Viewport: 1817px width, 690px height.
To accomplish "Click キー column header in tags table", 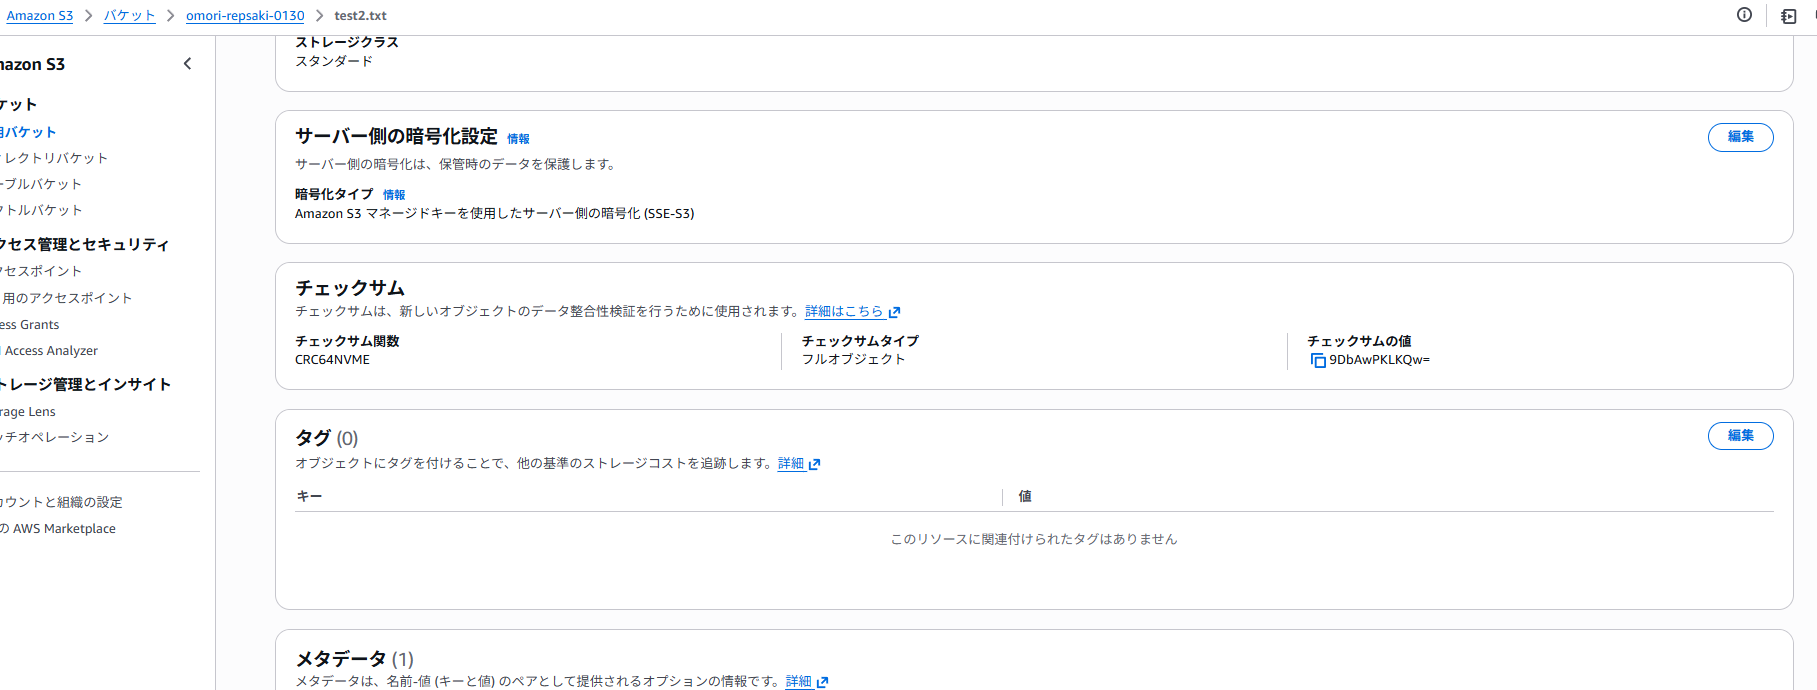I will [x=309, y=496].
